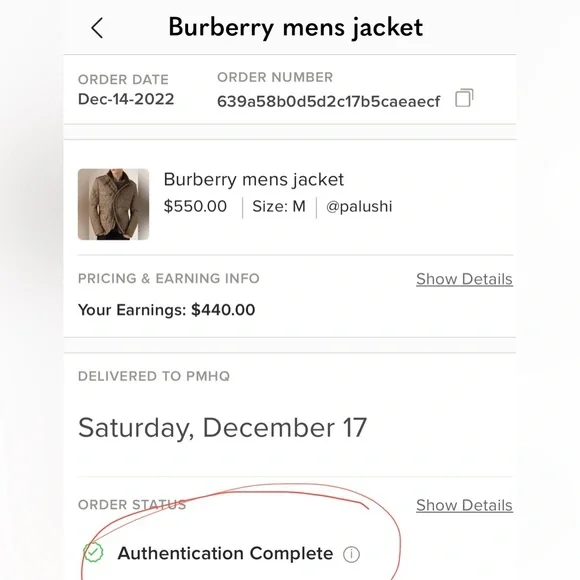Tap the Size: M label
Image resolution: width=580 pixels, height=580 pixels.
279,206
